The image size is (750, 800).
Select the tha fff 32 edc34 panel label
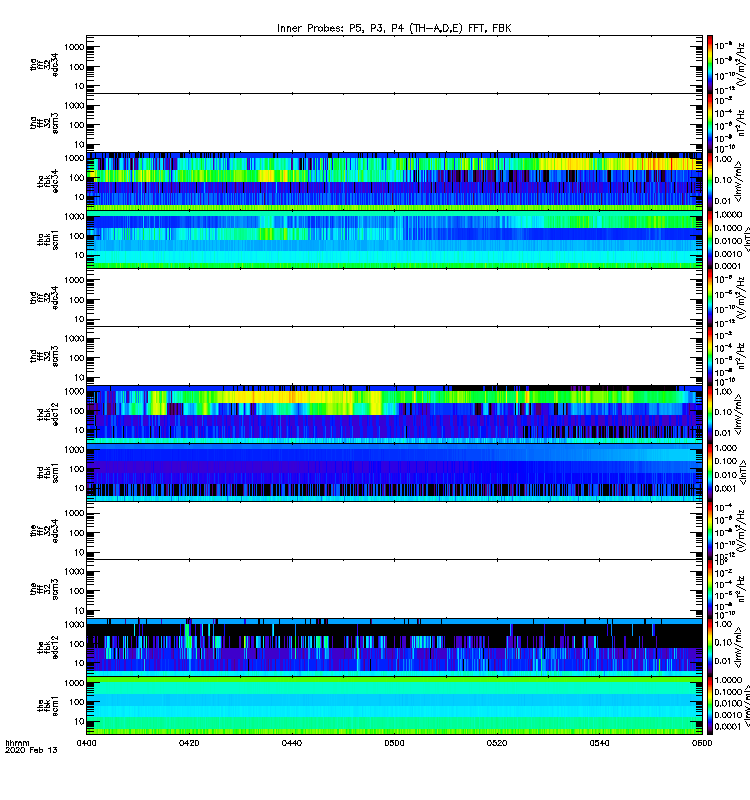pyautogui.click(x=44, y=64)
